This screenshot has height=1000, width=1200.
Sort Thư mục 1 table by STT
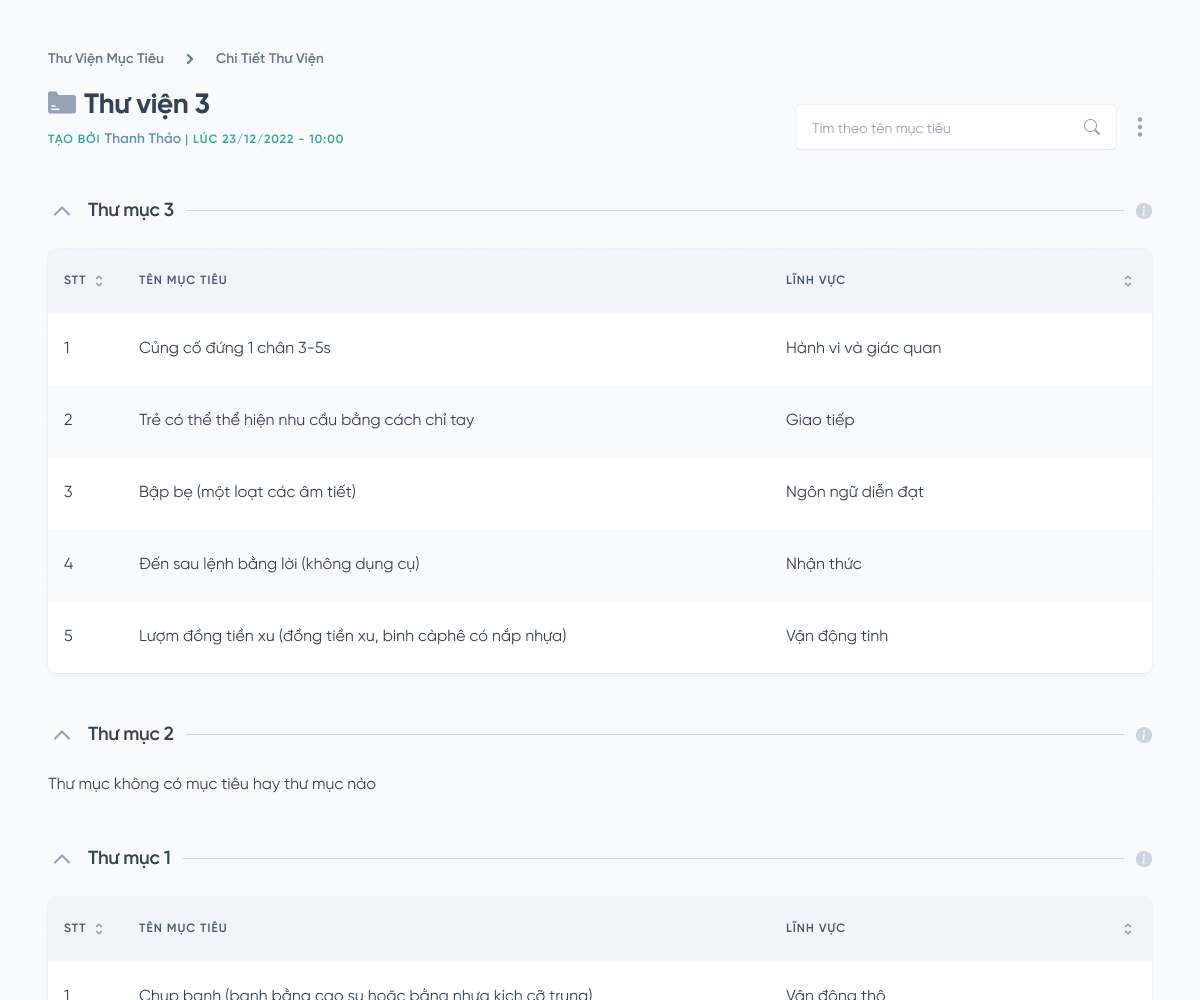(99, 929)
